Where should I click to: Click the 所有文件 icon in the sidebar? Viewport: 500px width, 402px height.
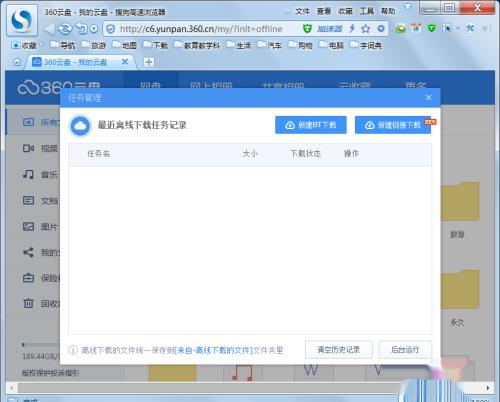(28, 122)
